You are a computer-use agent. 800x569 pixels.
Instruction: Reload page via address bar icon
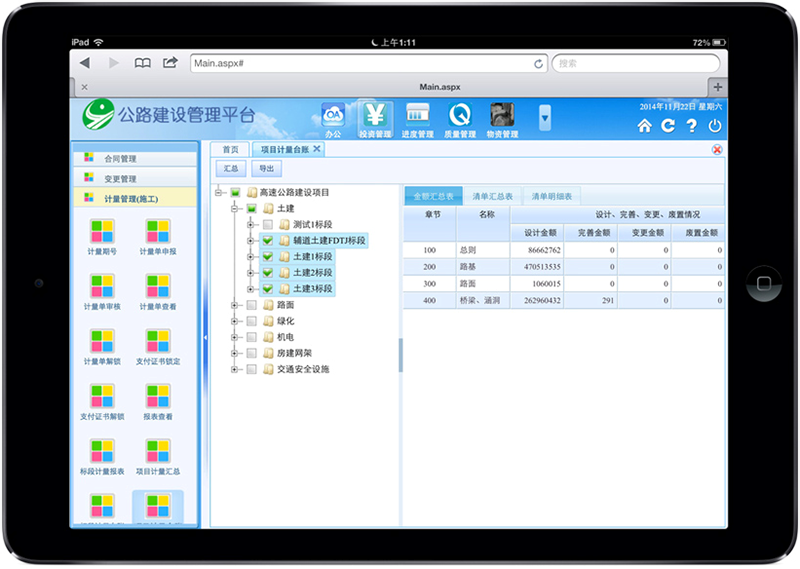coord(538,64)
